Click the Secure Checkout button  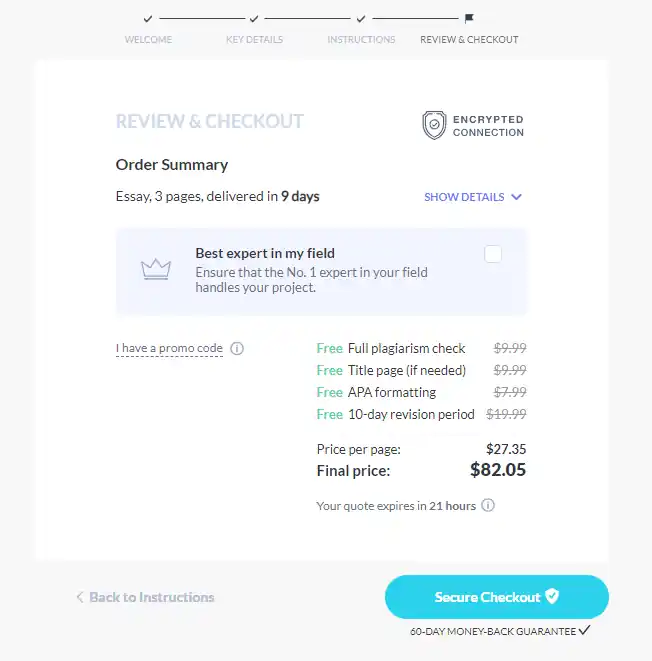pos(496,597)
